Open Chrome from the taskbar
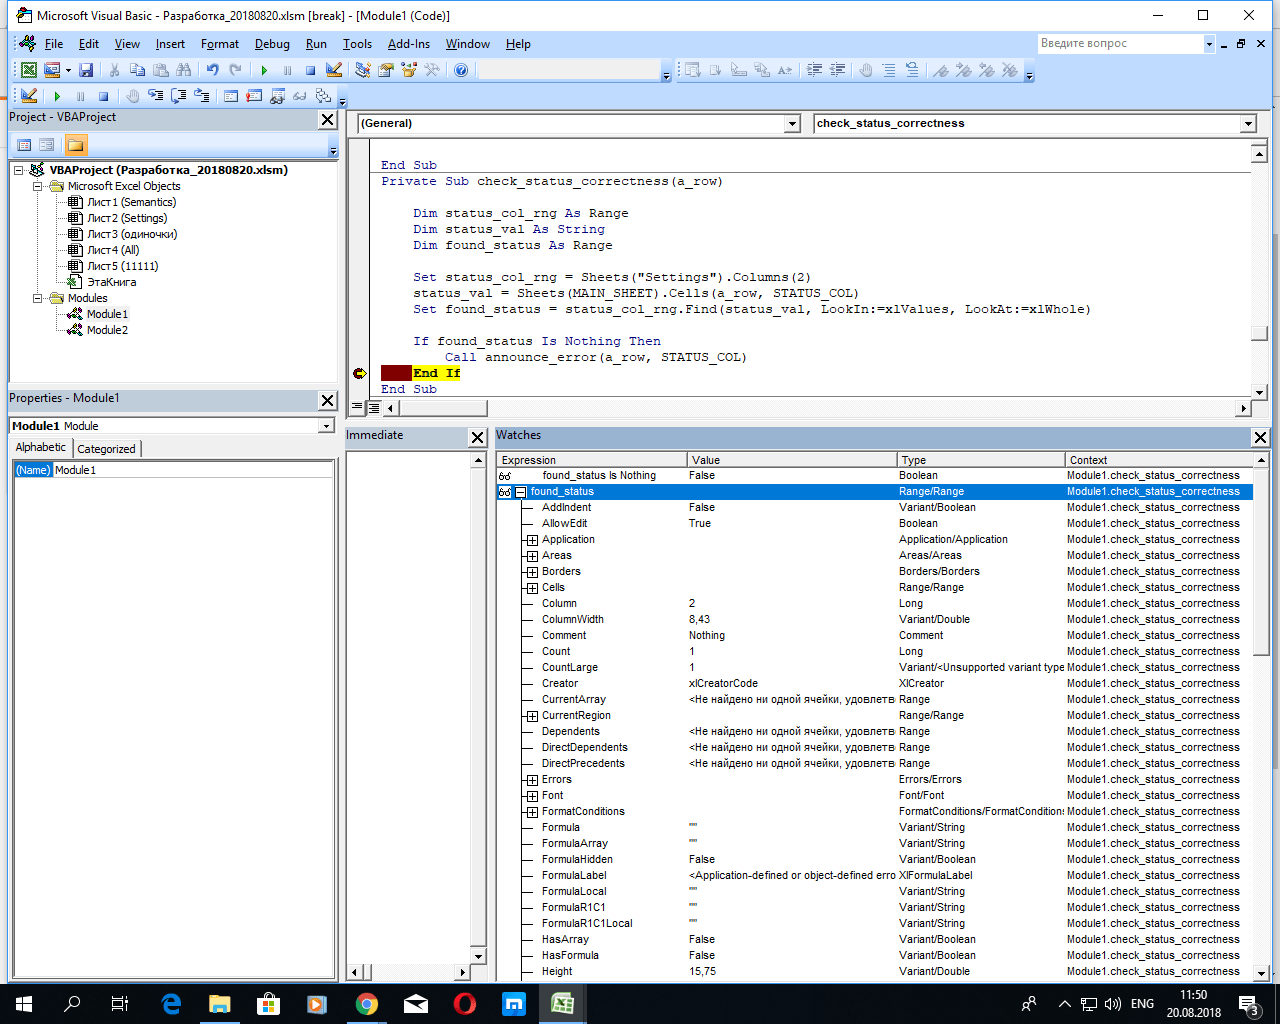 coord(365,1002)
